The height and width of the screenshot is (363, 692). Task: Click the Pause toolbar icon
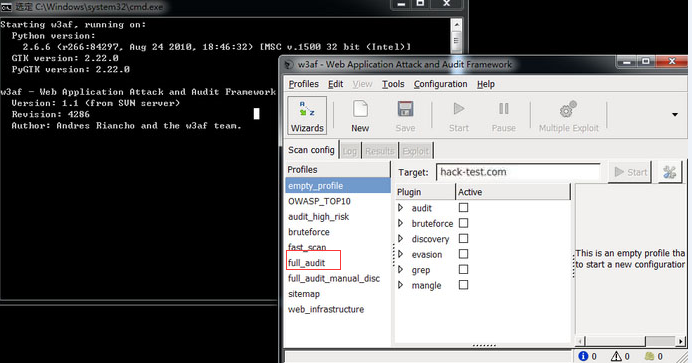pyautogui.click(x=504, y=109)
